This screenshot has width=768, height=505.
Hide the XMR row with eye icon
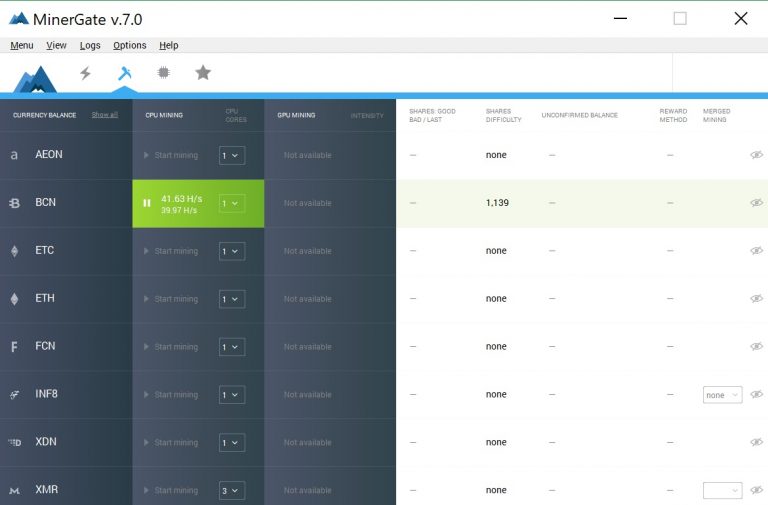coord(756,490)
